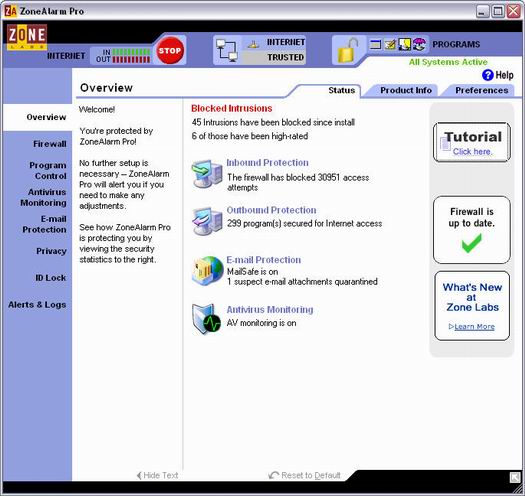Click the Antivirus Monitoring heading link
Screen dimensions: 525x496
tap(270, 309)
